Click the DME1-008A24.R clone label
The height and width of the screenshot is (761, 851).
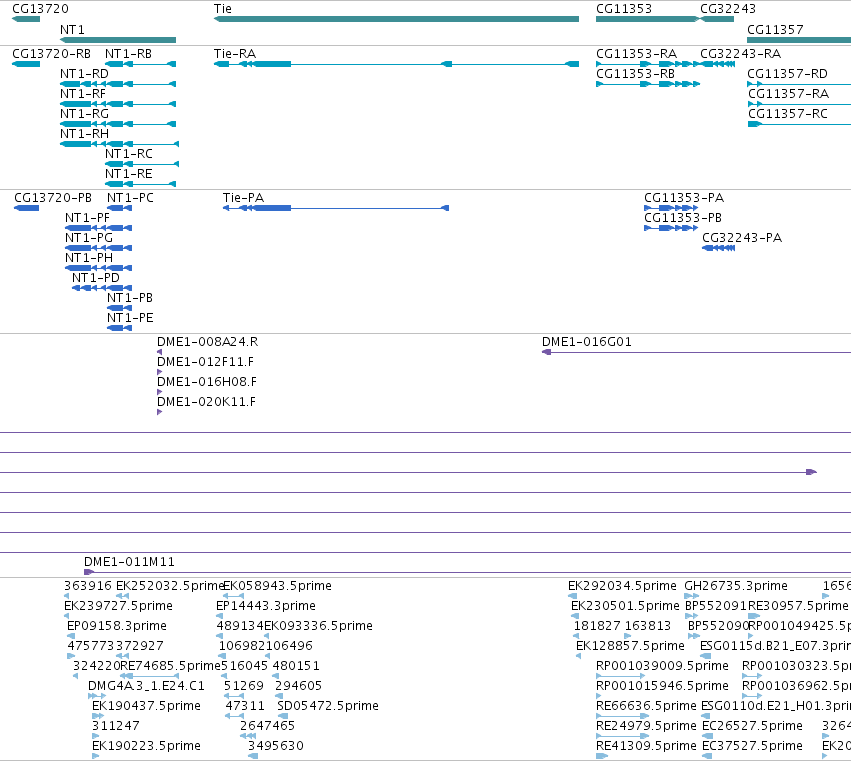coord(207,342)
